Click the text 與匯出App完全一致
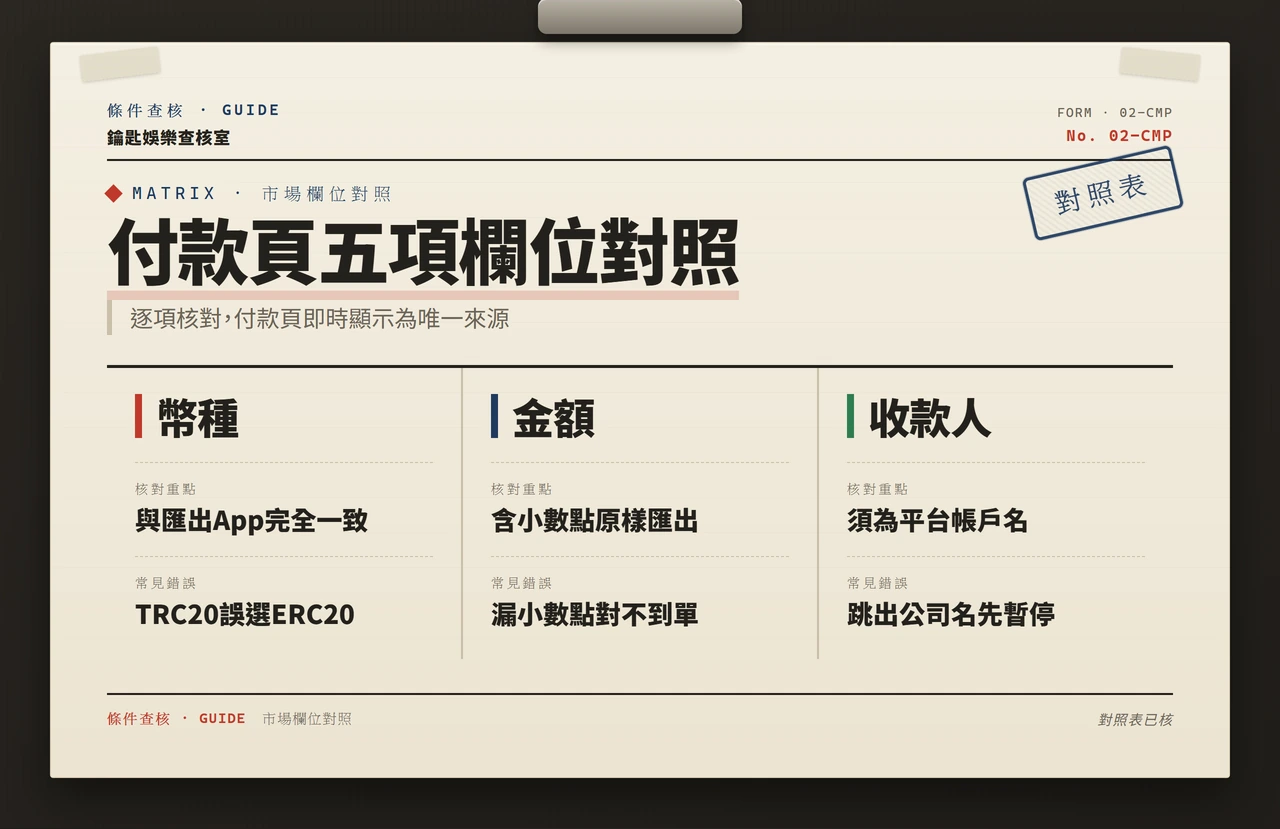The width and height of the screenshot is (1280, 829). (251, 520)
